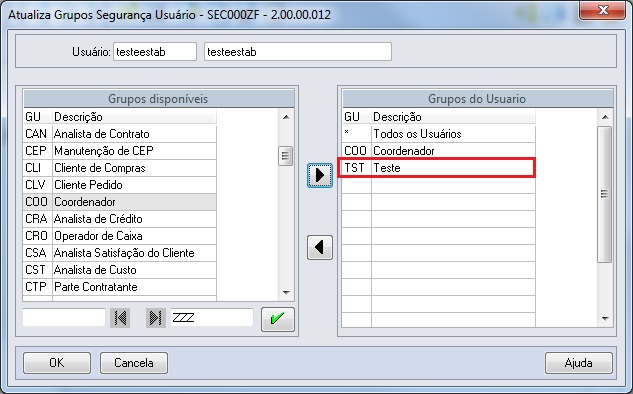
Task: Select Analista de Crédito row
Action: click(120, 219)
